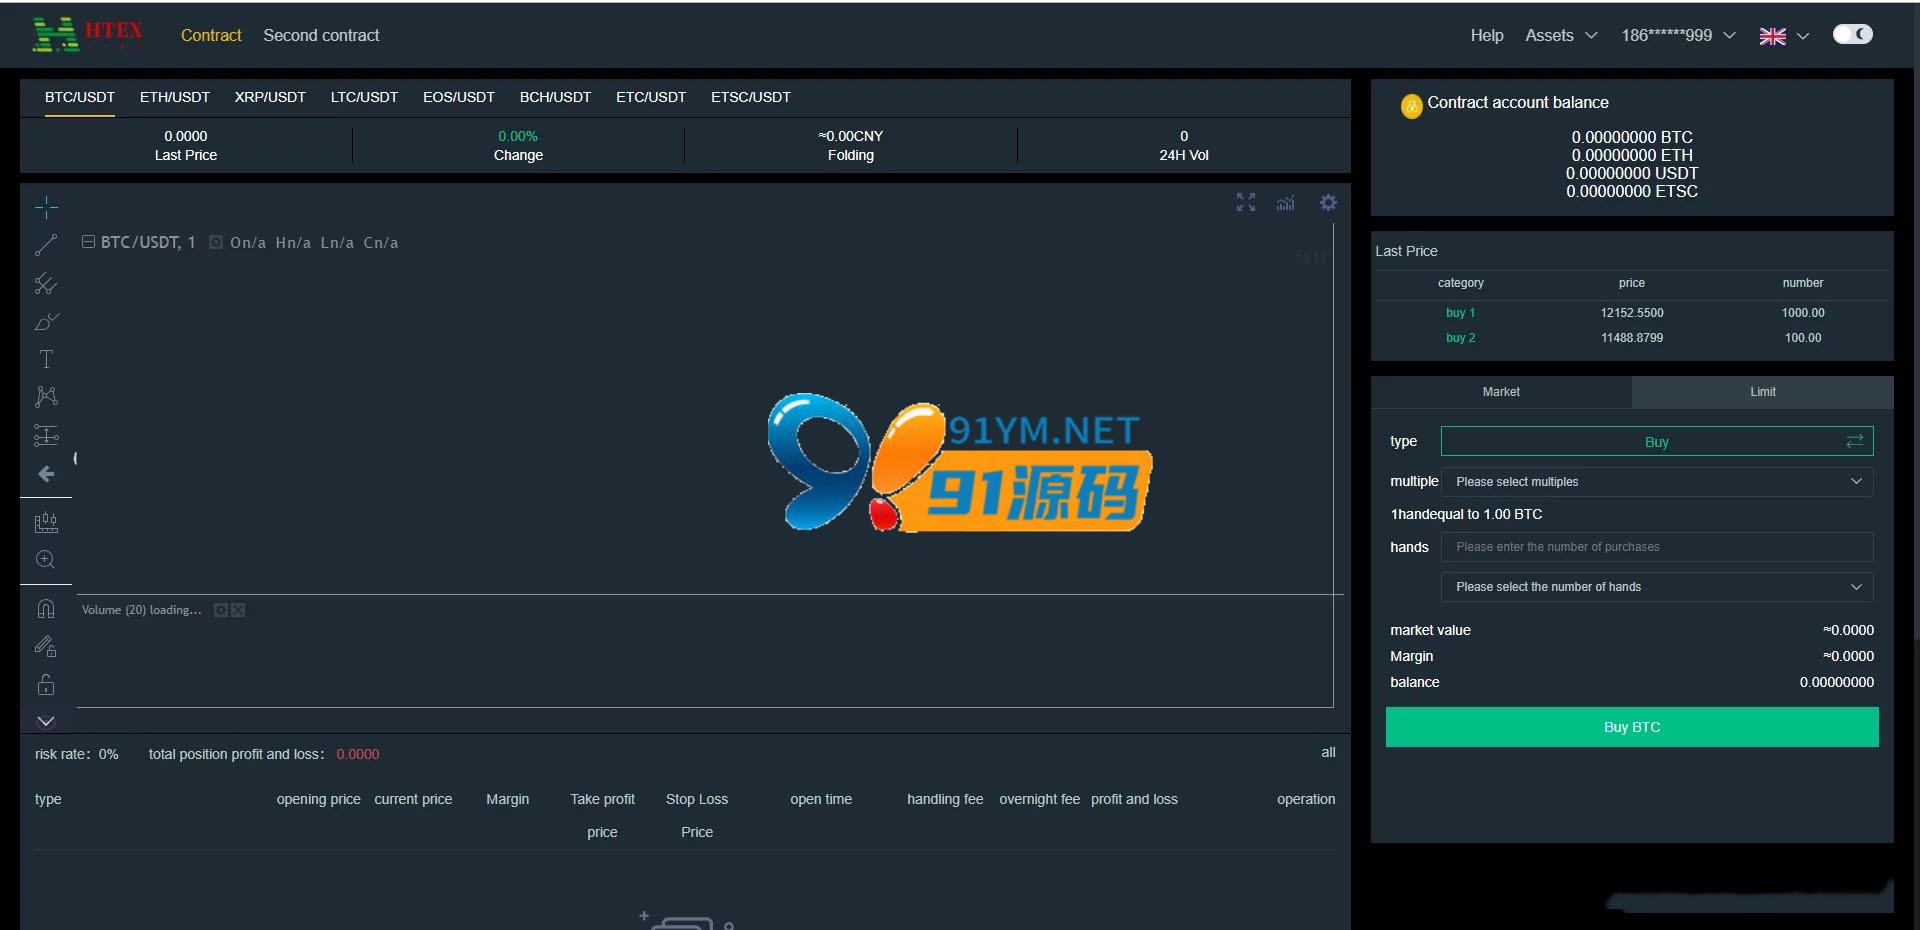This screenshot has height=930, width=1920.
Task: Open the Contract page
Action: (x=211, y=35)
